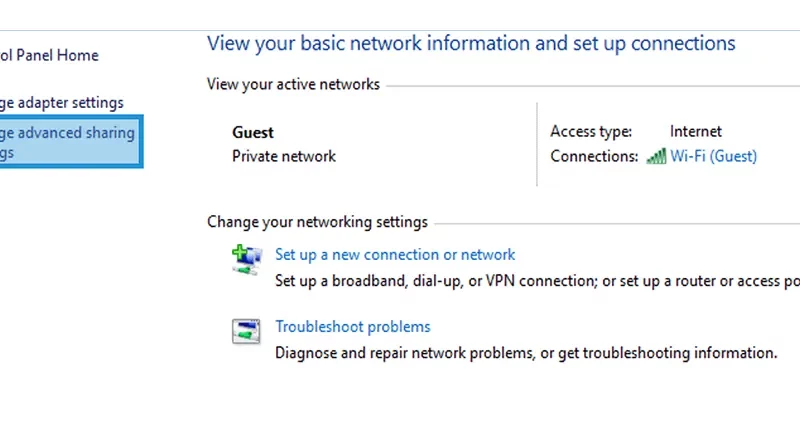Click the Connections label

point(594,156)
